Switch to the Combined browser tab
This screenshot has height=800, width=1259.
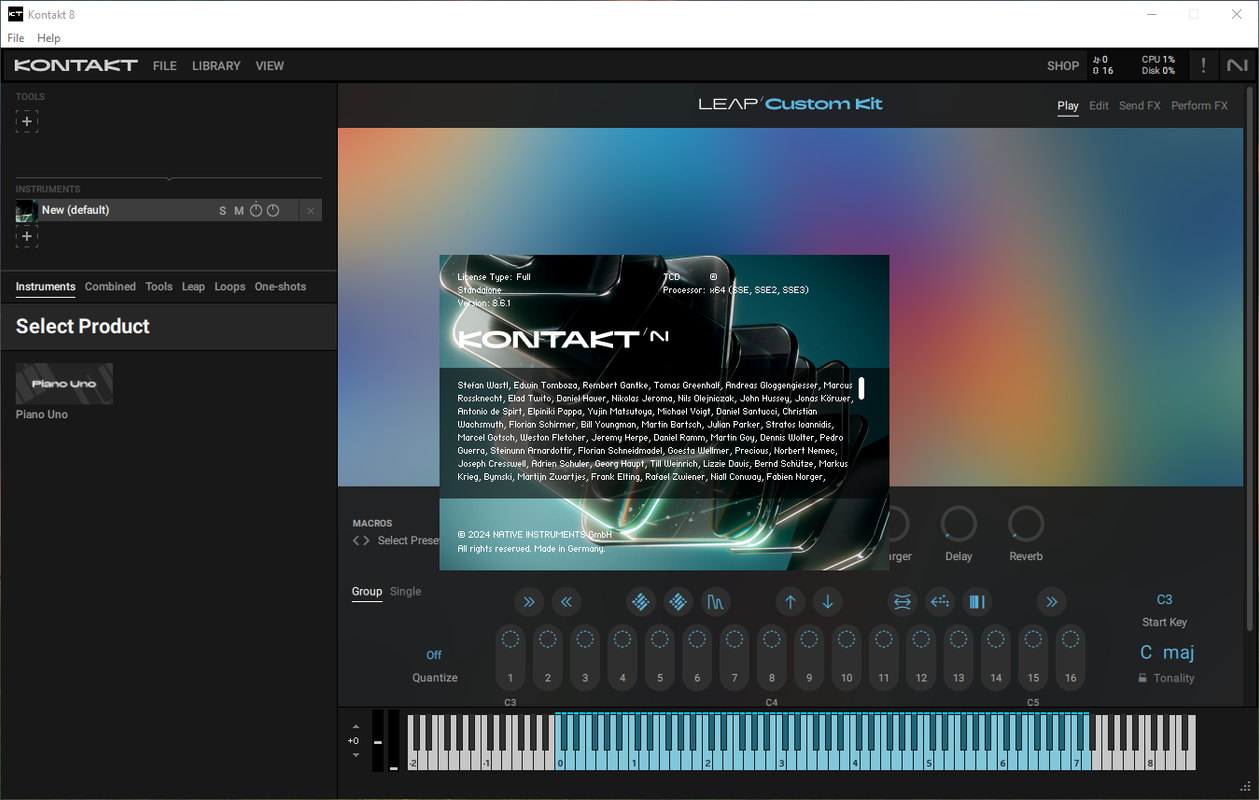pyautogui.click(x=110, y=287)
